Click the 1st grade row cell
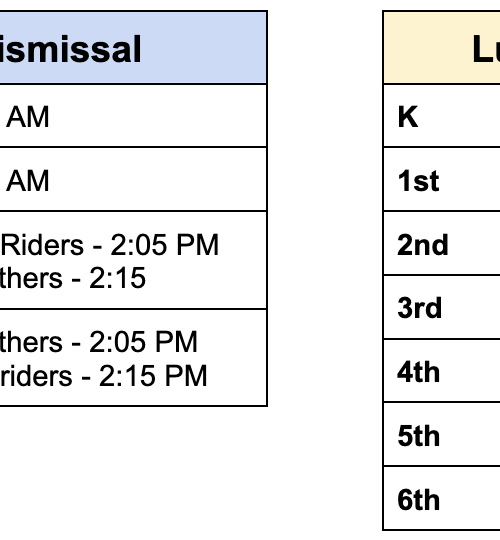Viewport: 500px width, 540px height. click(442, 179)
